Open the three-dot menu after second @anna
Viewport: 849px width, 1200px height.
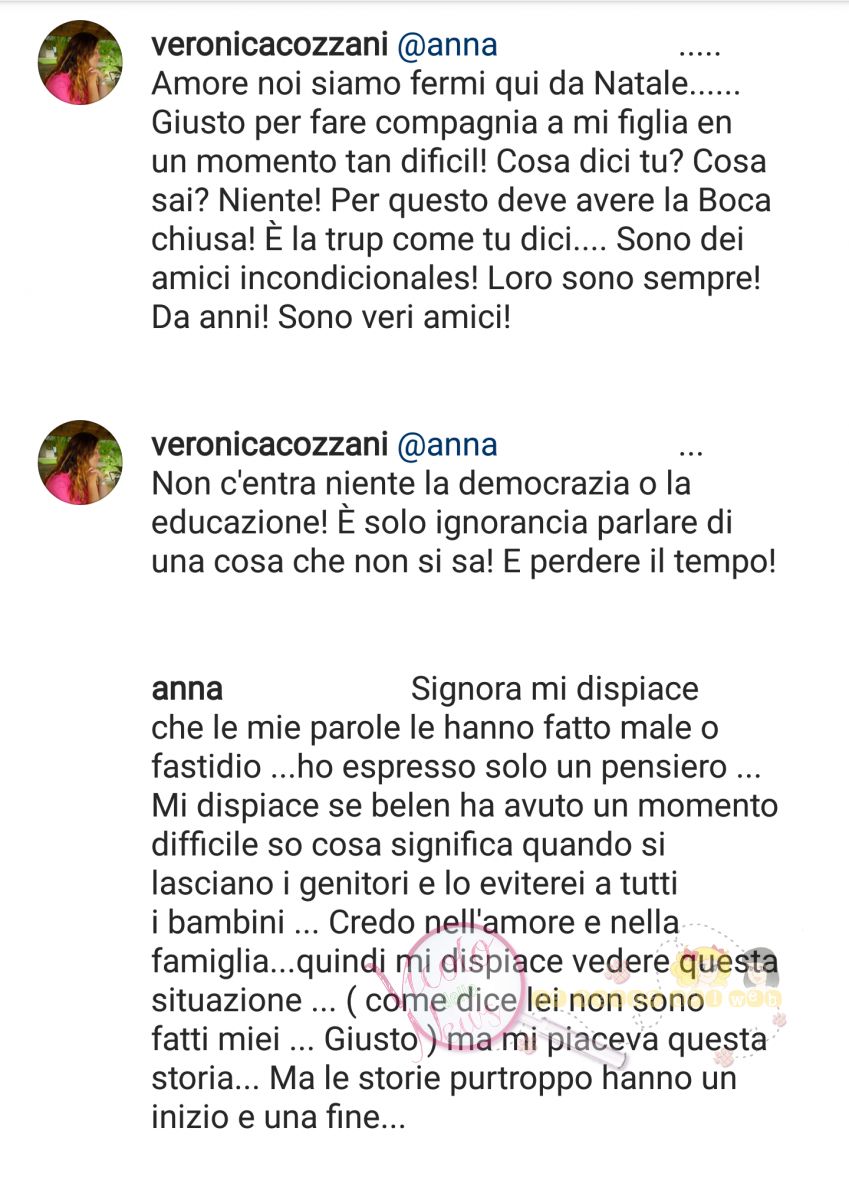tap(692, 449)
